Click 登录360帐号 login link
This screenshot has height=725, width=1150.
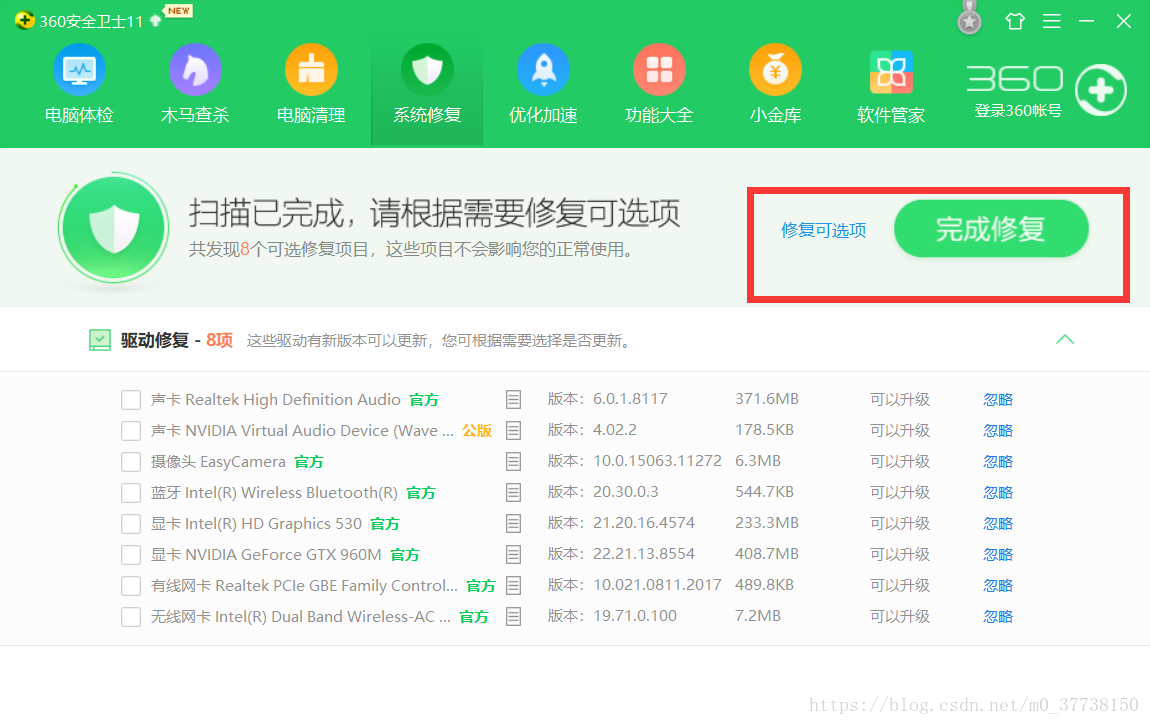click(1018, 111)
